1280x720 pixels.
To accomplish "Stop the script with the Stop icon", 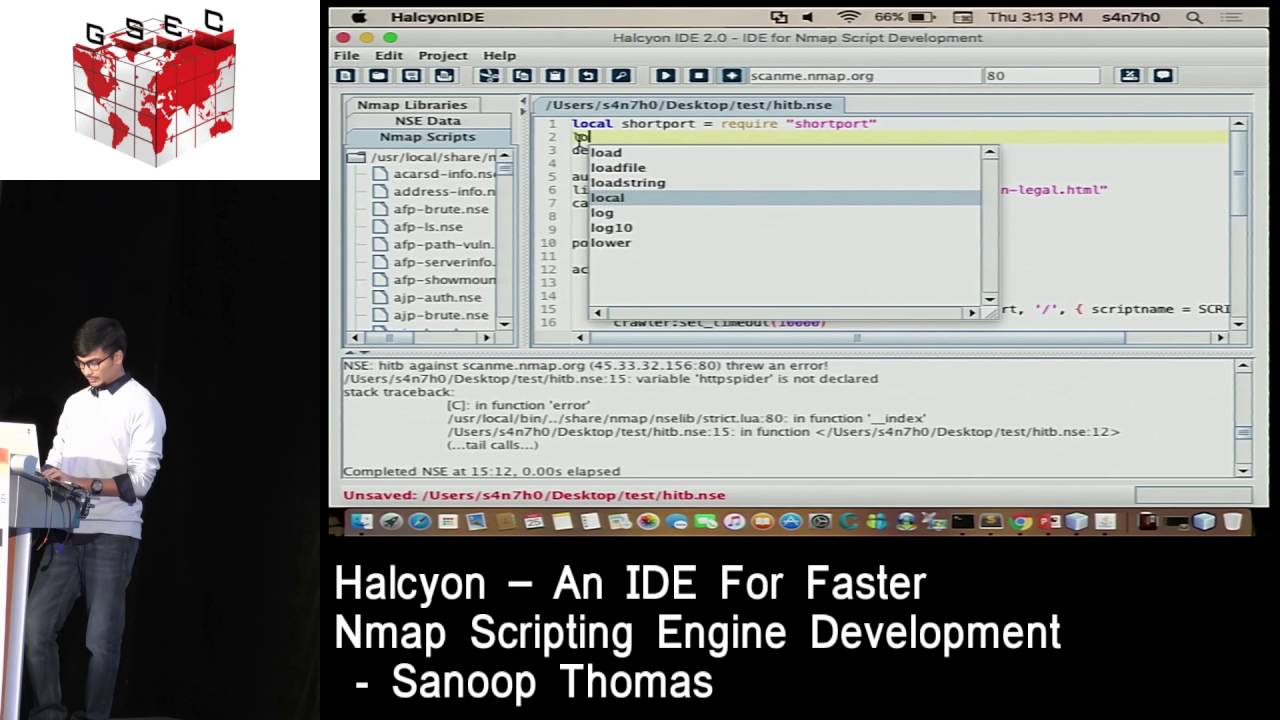I will 699,75.
